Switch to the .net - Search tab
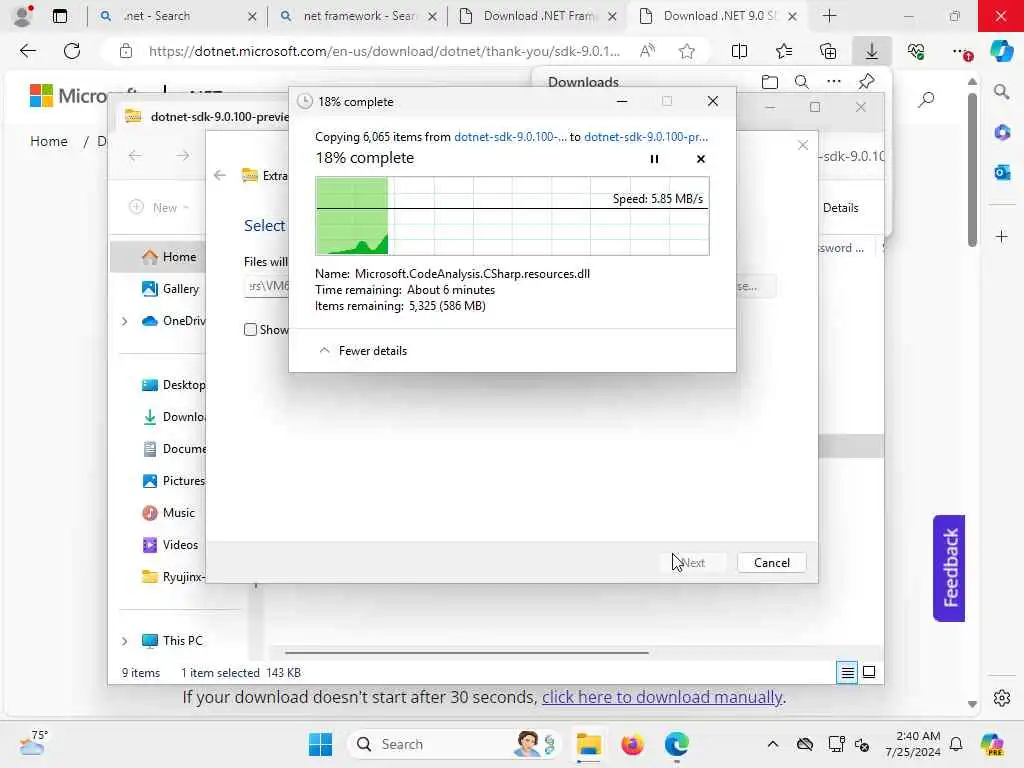The image size is (1024, 768). [178, 16]
